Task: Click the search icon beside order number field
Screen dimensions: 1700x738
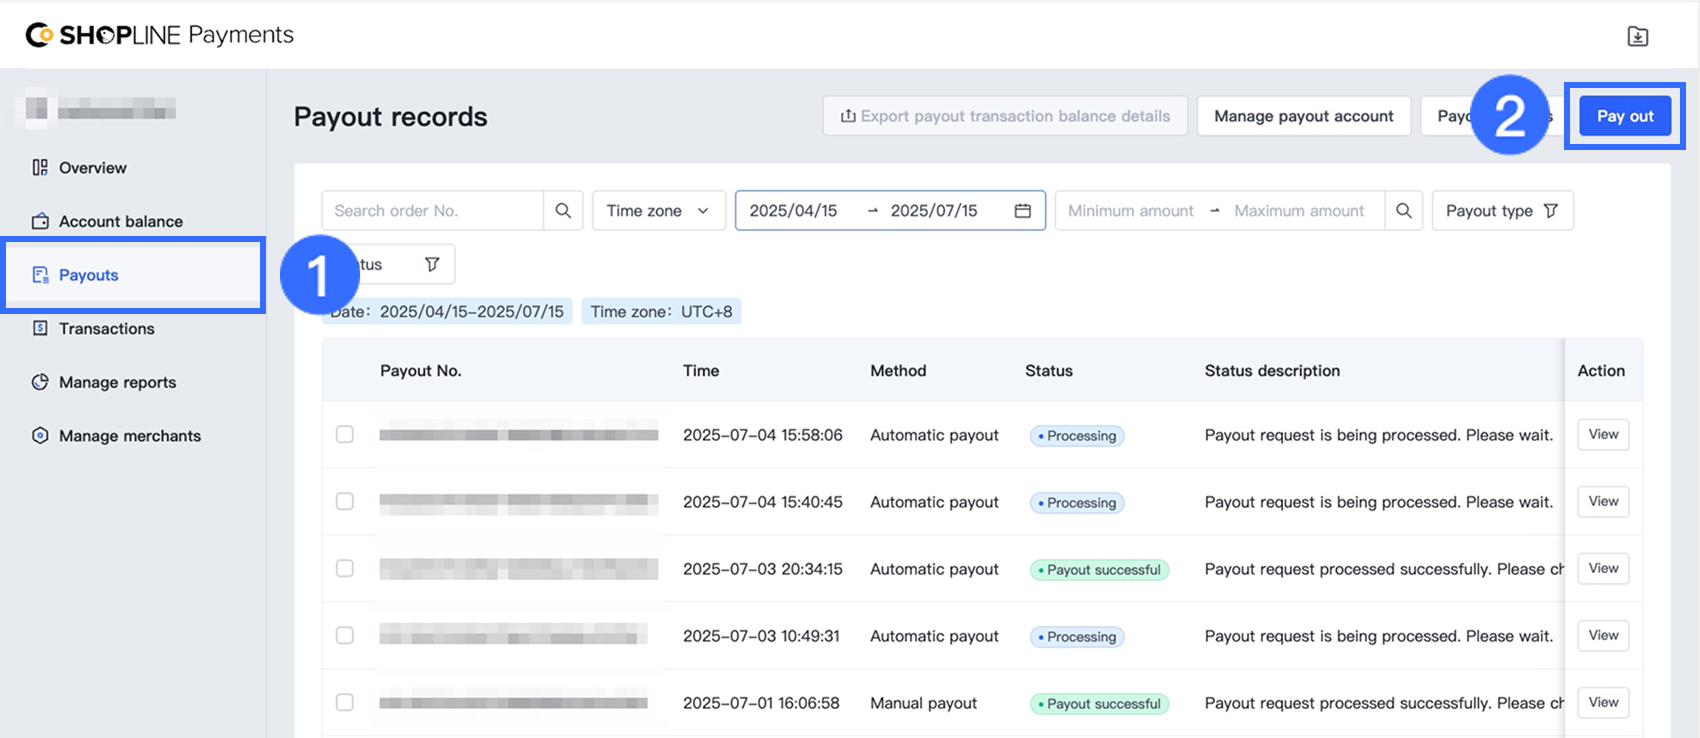Action: tap(563, 211)
